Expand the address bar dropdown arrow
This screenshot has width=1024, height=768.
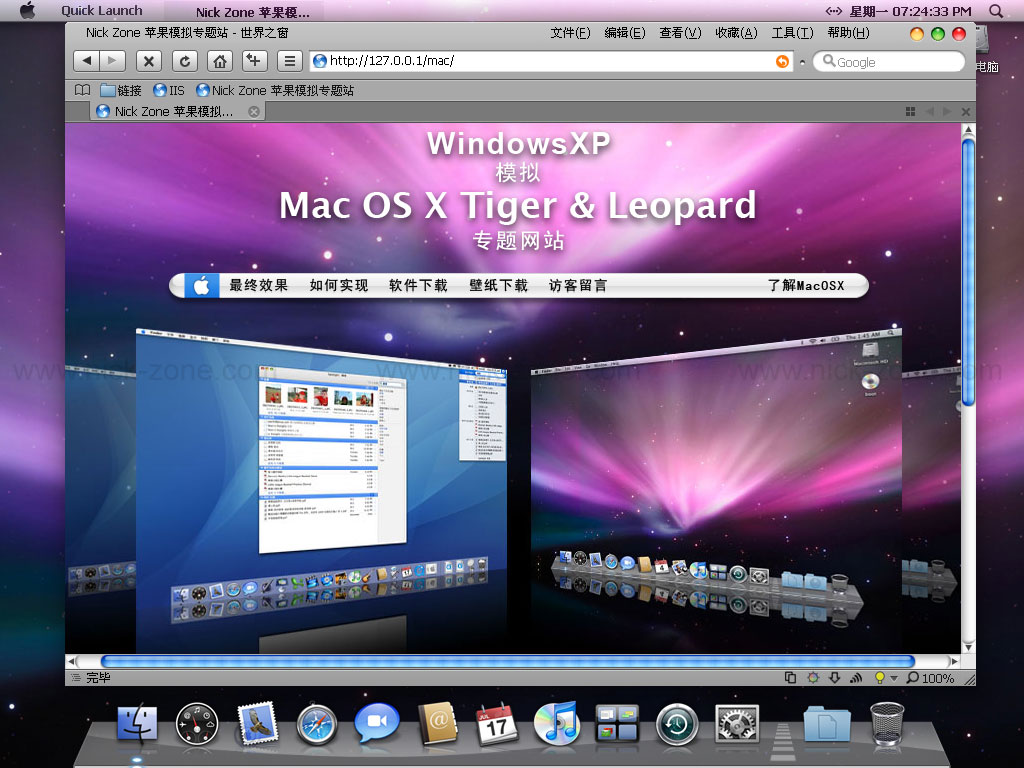click(x=803, y=63)
